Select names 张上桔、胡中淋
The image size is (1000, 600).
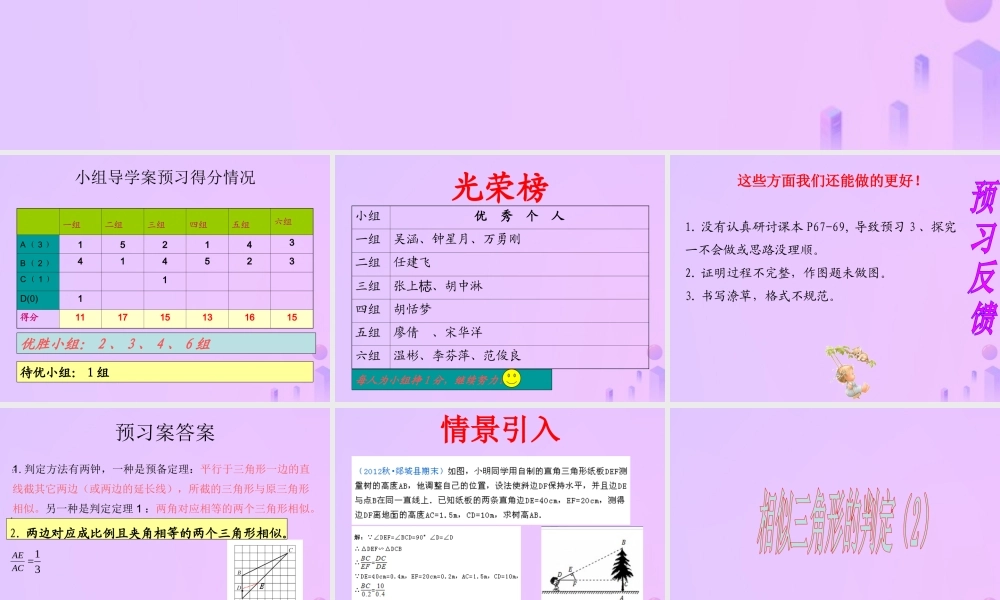pyautogui.click(x=438, y=286)
